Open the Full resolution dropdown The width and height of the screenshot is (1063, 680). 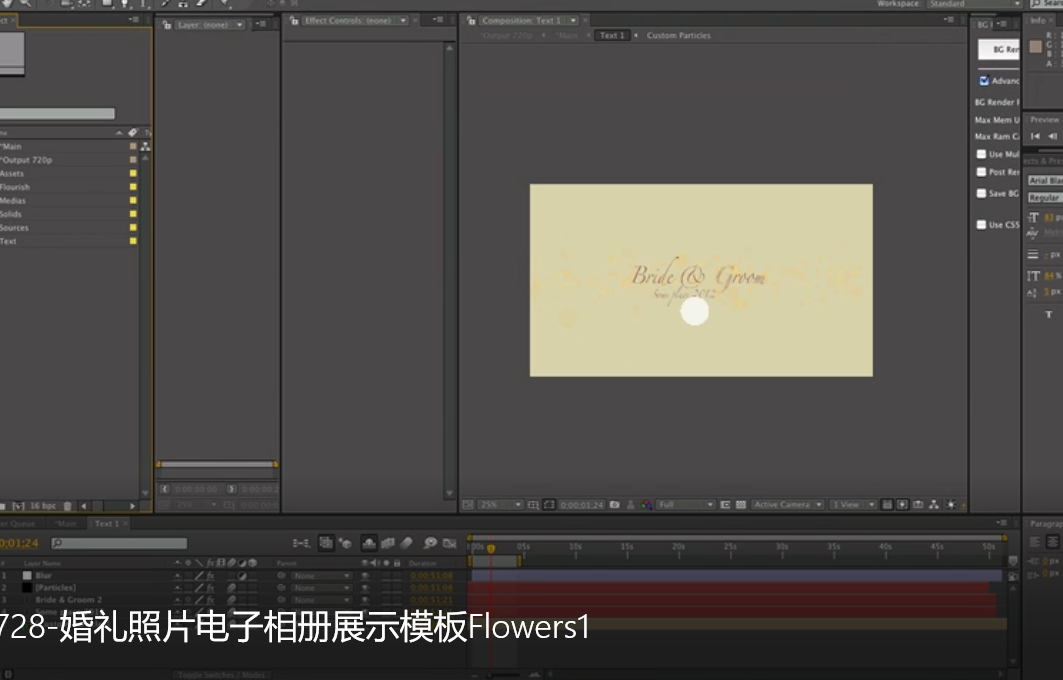tap(685, 504)
